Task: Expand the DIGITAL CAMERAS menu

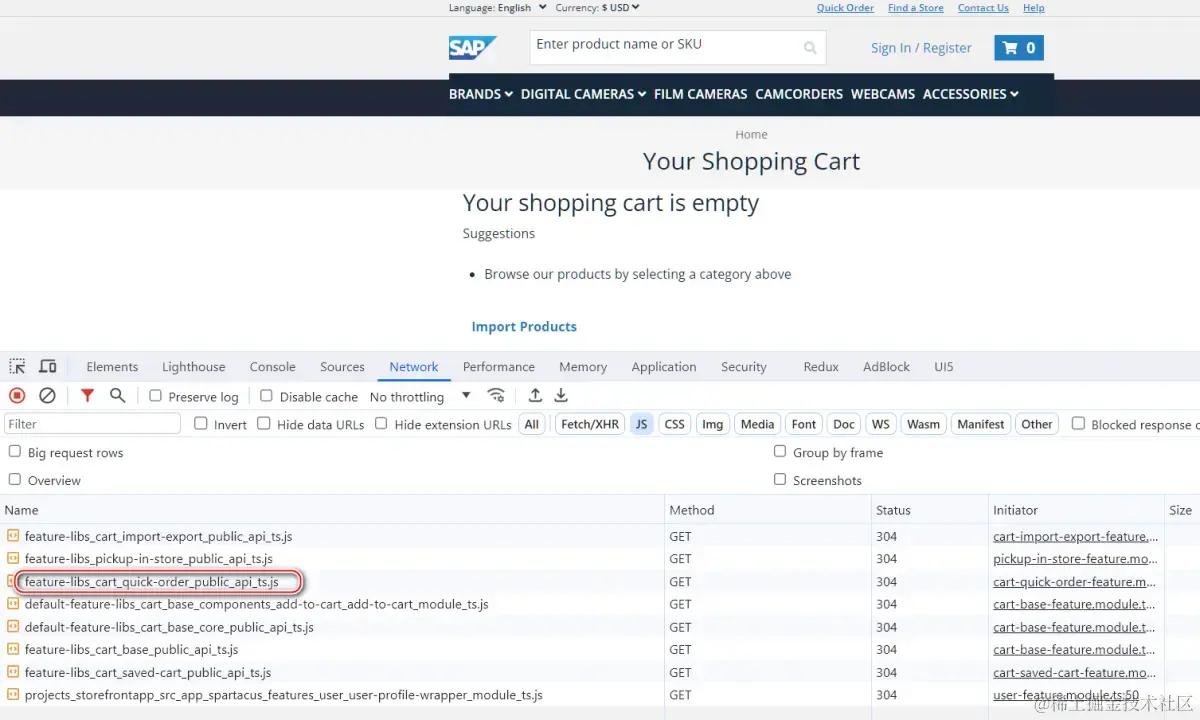Action: tap(584, 94)
